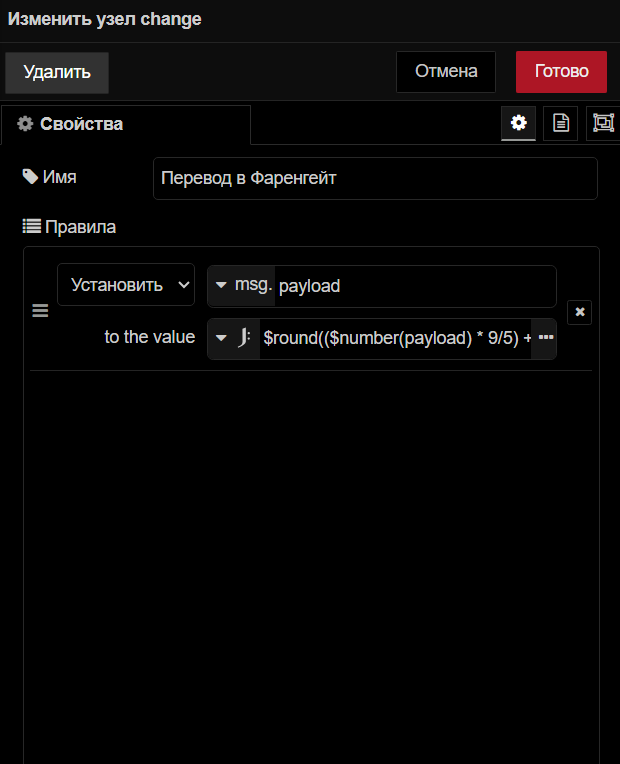Switch to the Свойства tab
The height and width of the screenshot is (764, 620).
coord(126,125)
